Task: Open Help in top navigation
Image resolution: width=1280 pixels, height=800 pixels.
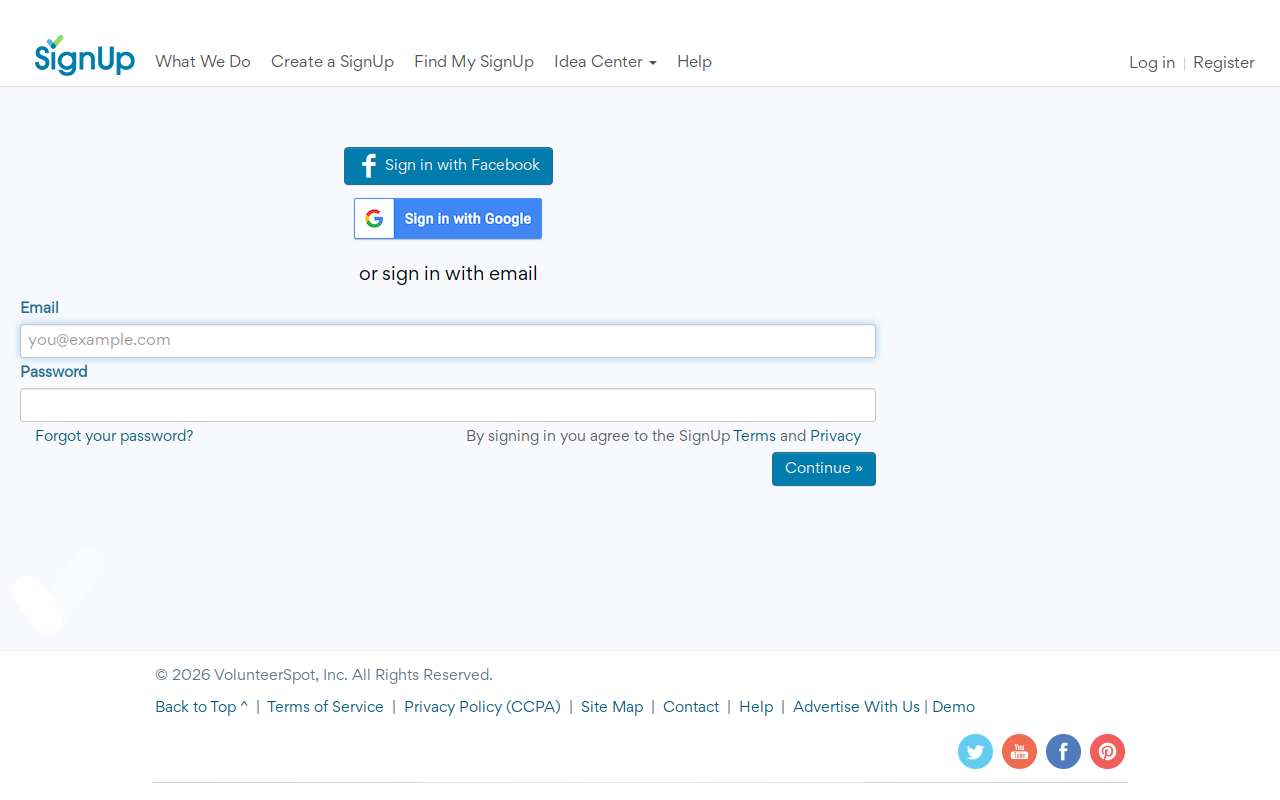Action: 694,62
